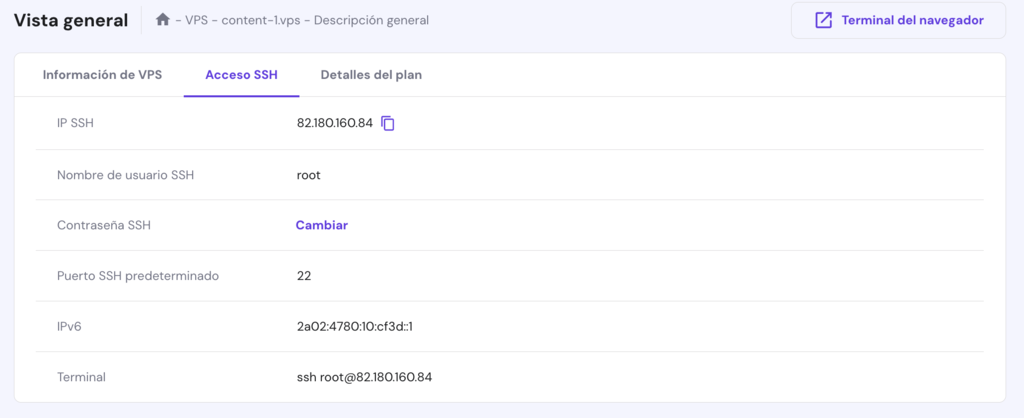The height and width of the screenshot is (418, 1024).
Task: Copy the SSH IP address with the copy icon
Action: click(x=388, y=124)
